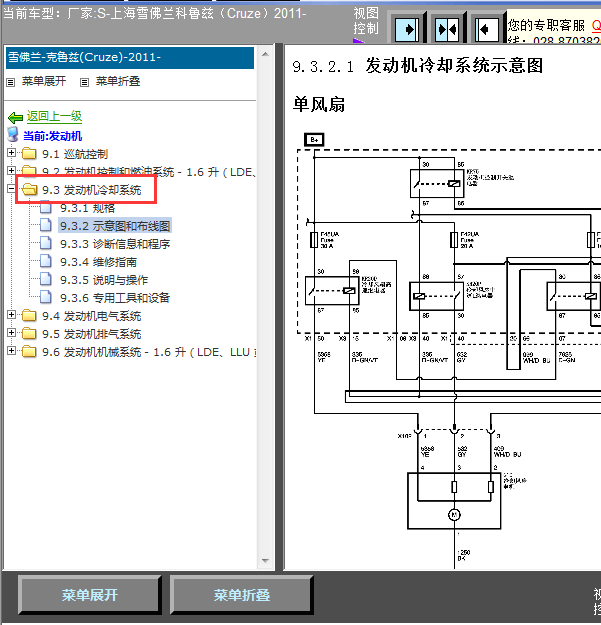Image resolution: width=601 pixels, height=625 pixels.
Task: Click the B+ box in the diagram
Action: coord(314,140)
